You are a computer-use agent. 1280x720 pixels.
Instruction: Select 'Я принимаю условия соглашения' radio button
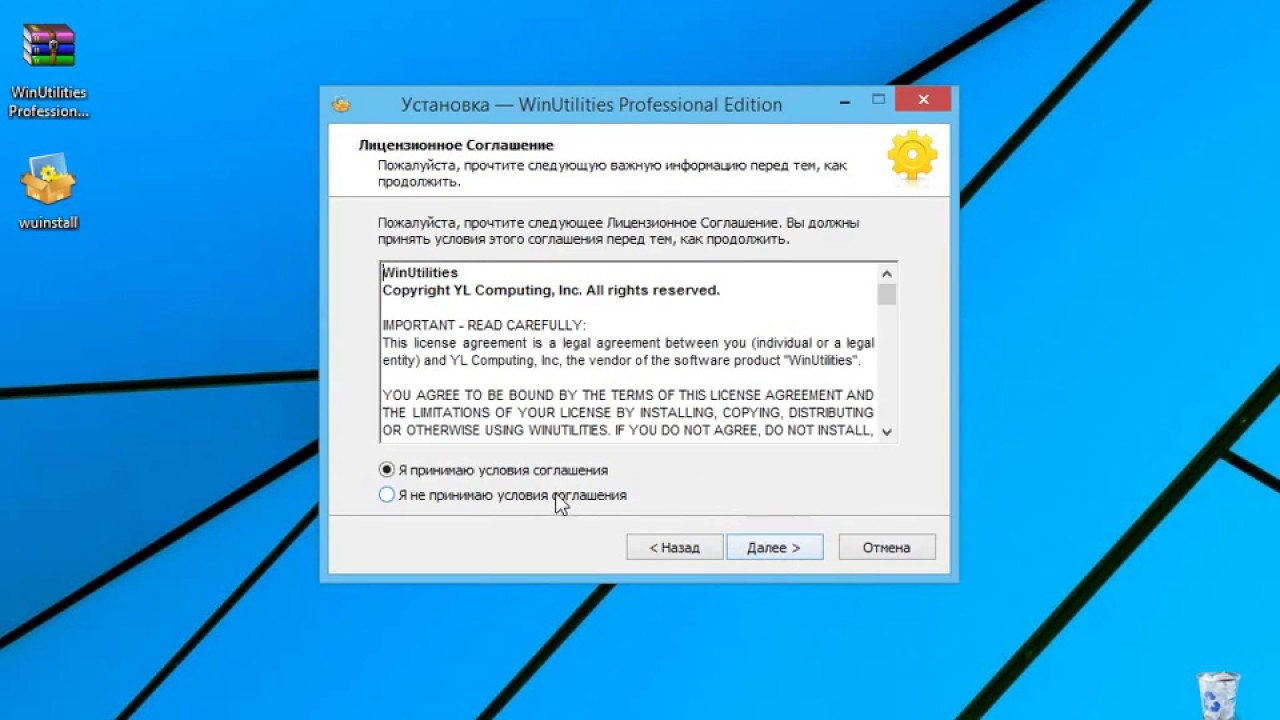387,470
